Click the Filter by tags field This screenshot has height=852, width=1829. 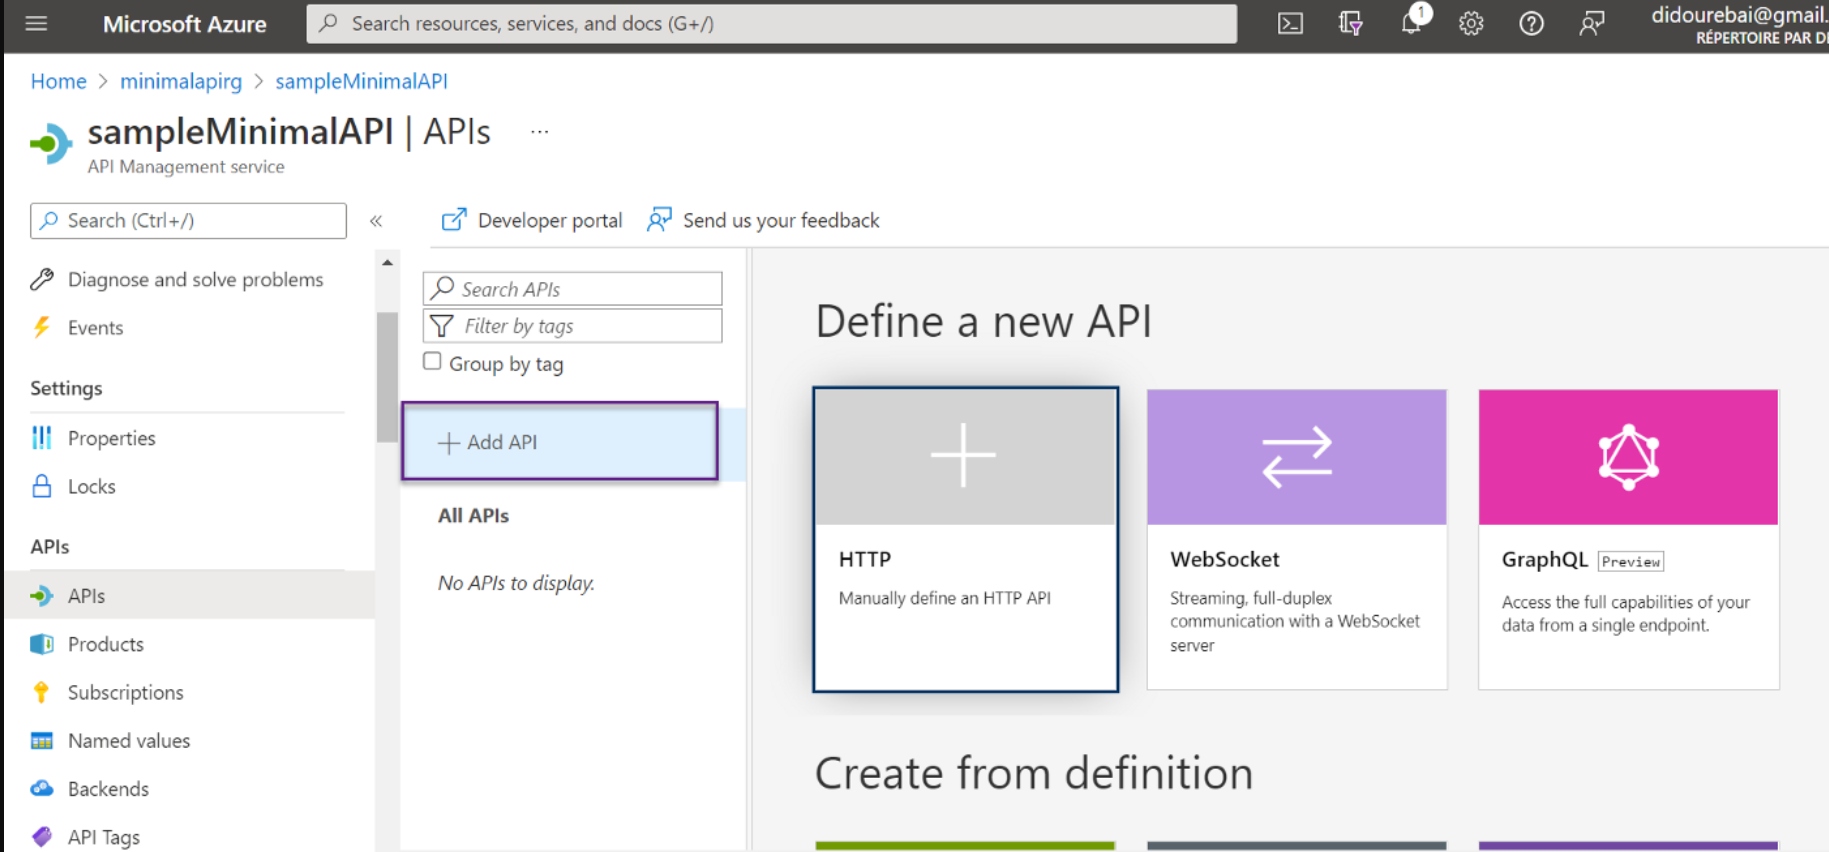tap(585, 326)
